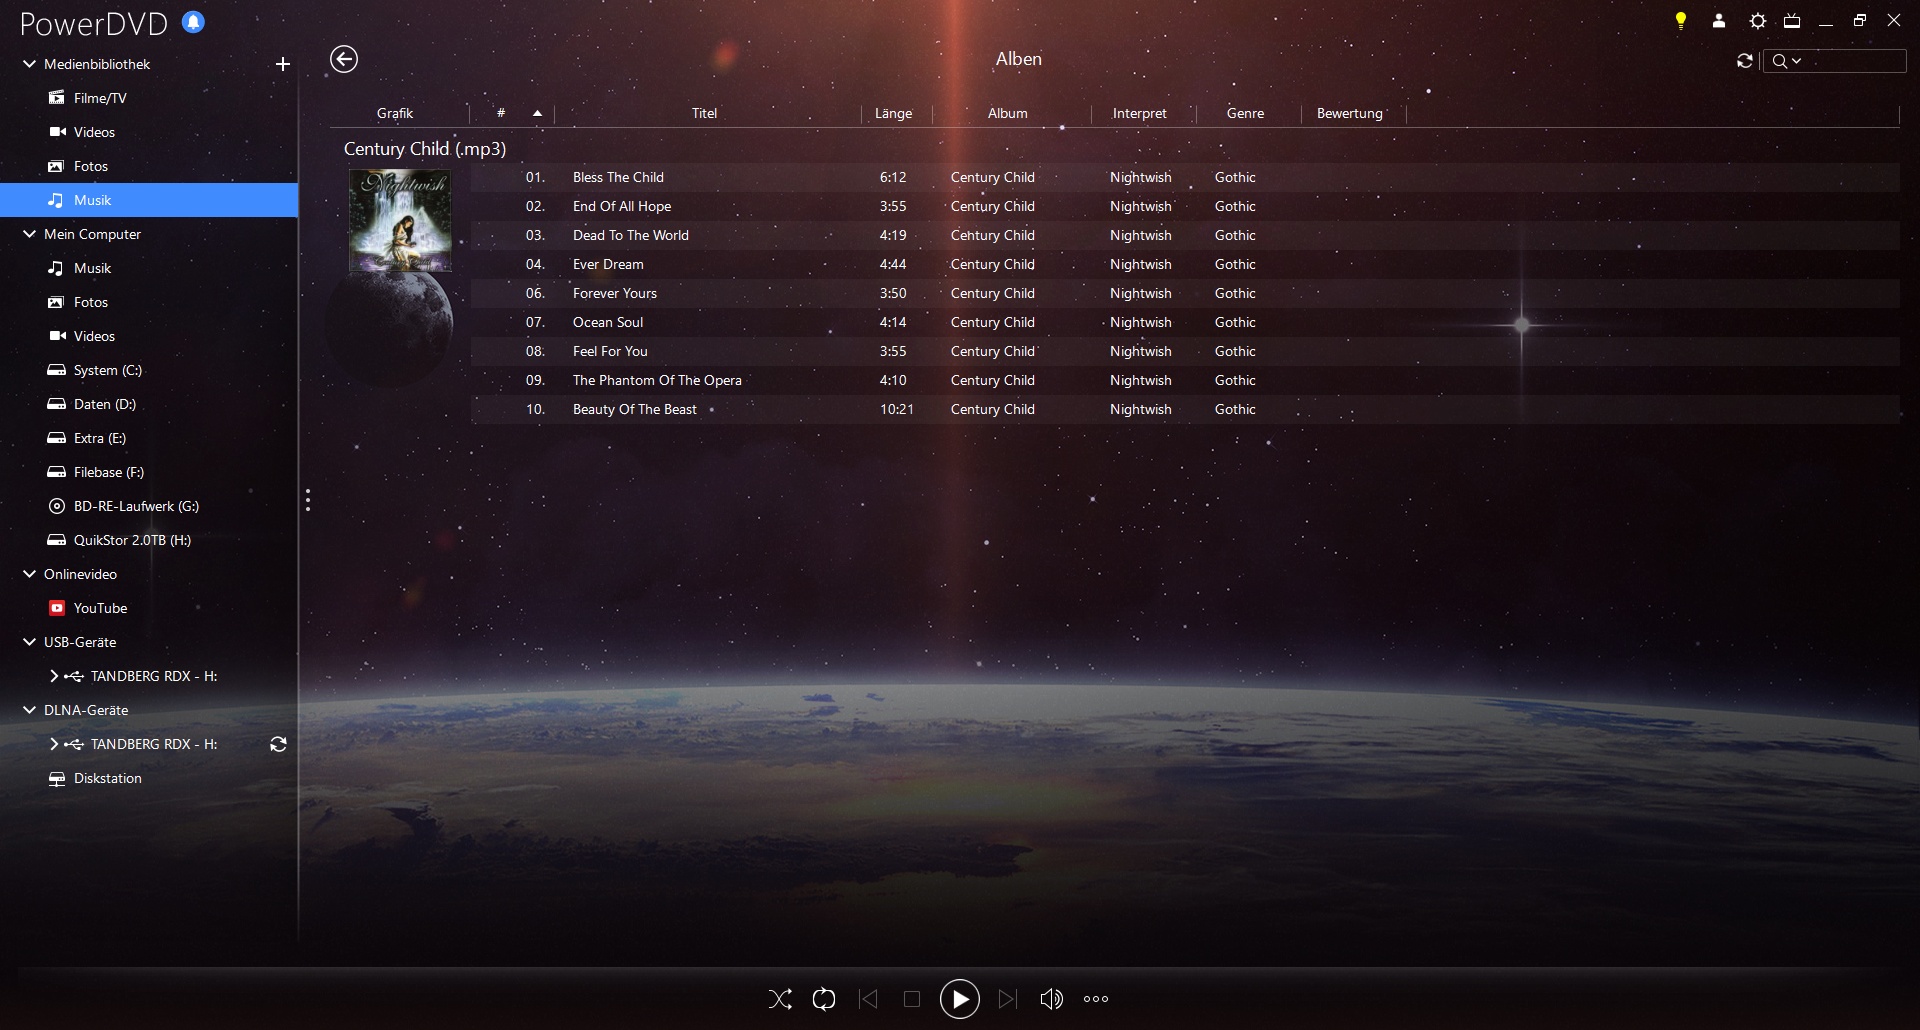Add media with the plus icon

pyautogui.click(x=283, y=64)
